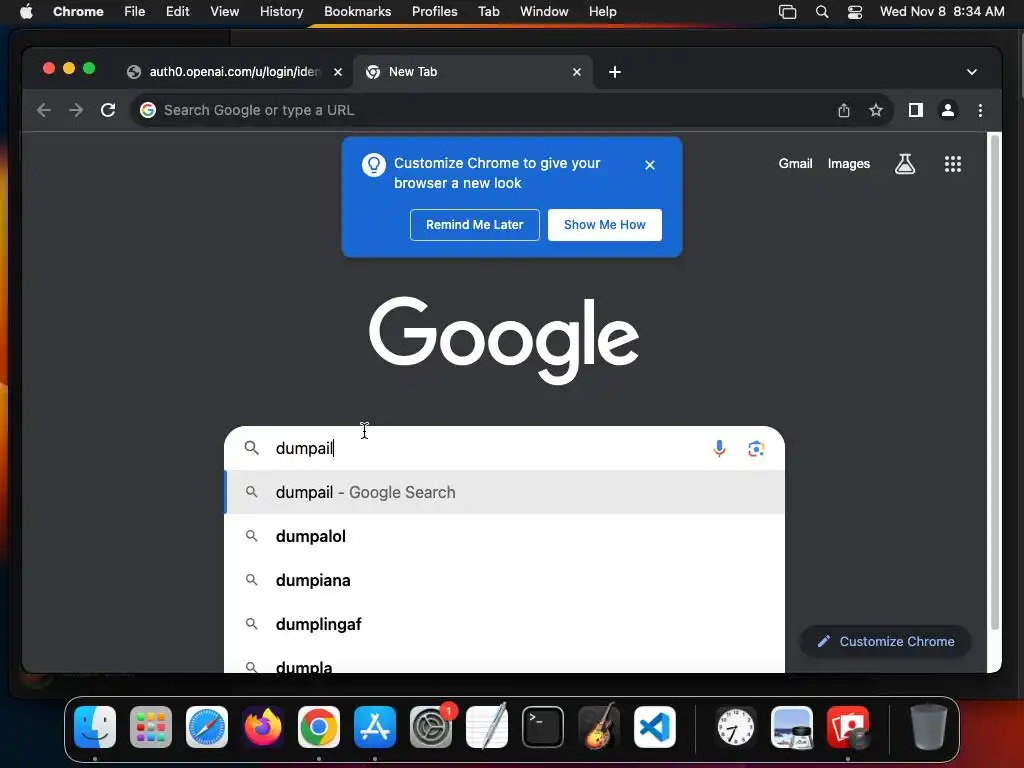Image resolution: width=1024 pixels, height=768 pixels.
Task: Launch Safari from the Dock
Action: (x=207, y=727)
